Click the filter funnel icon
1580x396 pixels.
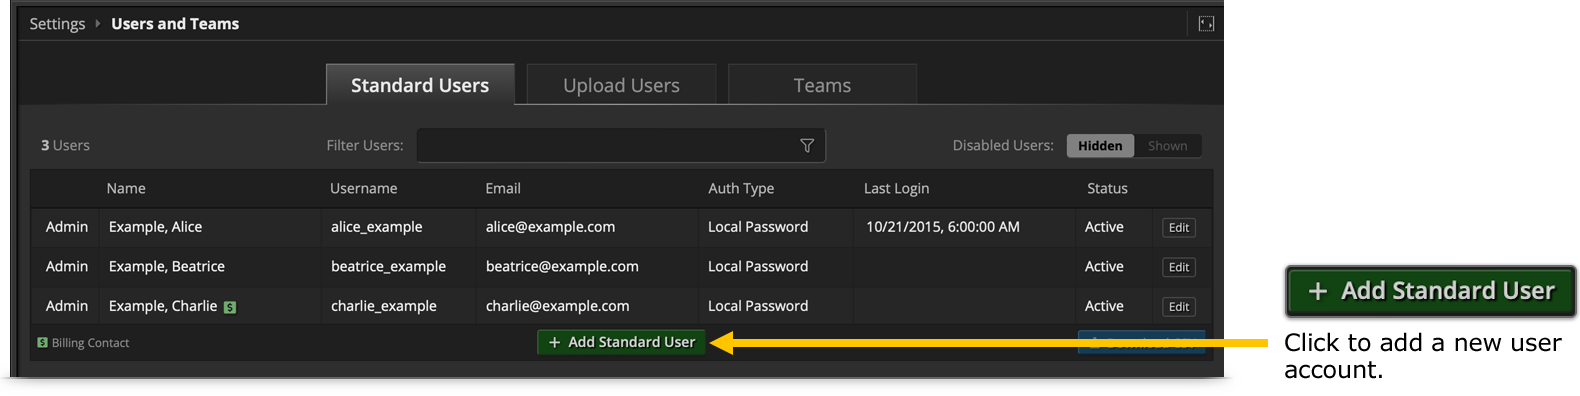tap(807, 146)
